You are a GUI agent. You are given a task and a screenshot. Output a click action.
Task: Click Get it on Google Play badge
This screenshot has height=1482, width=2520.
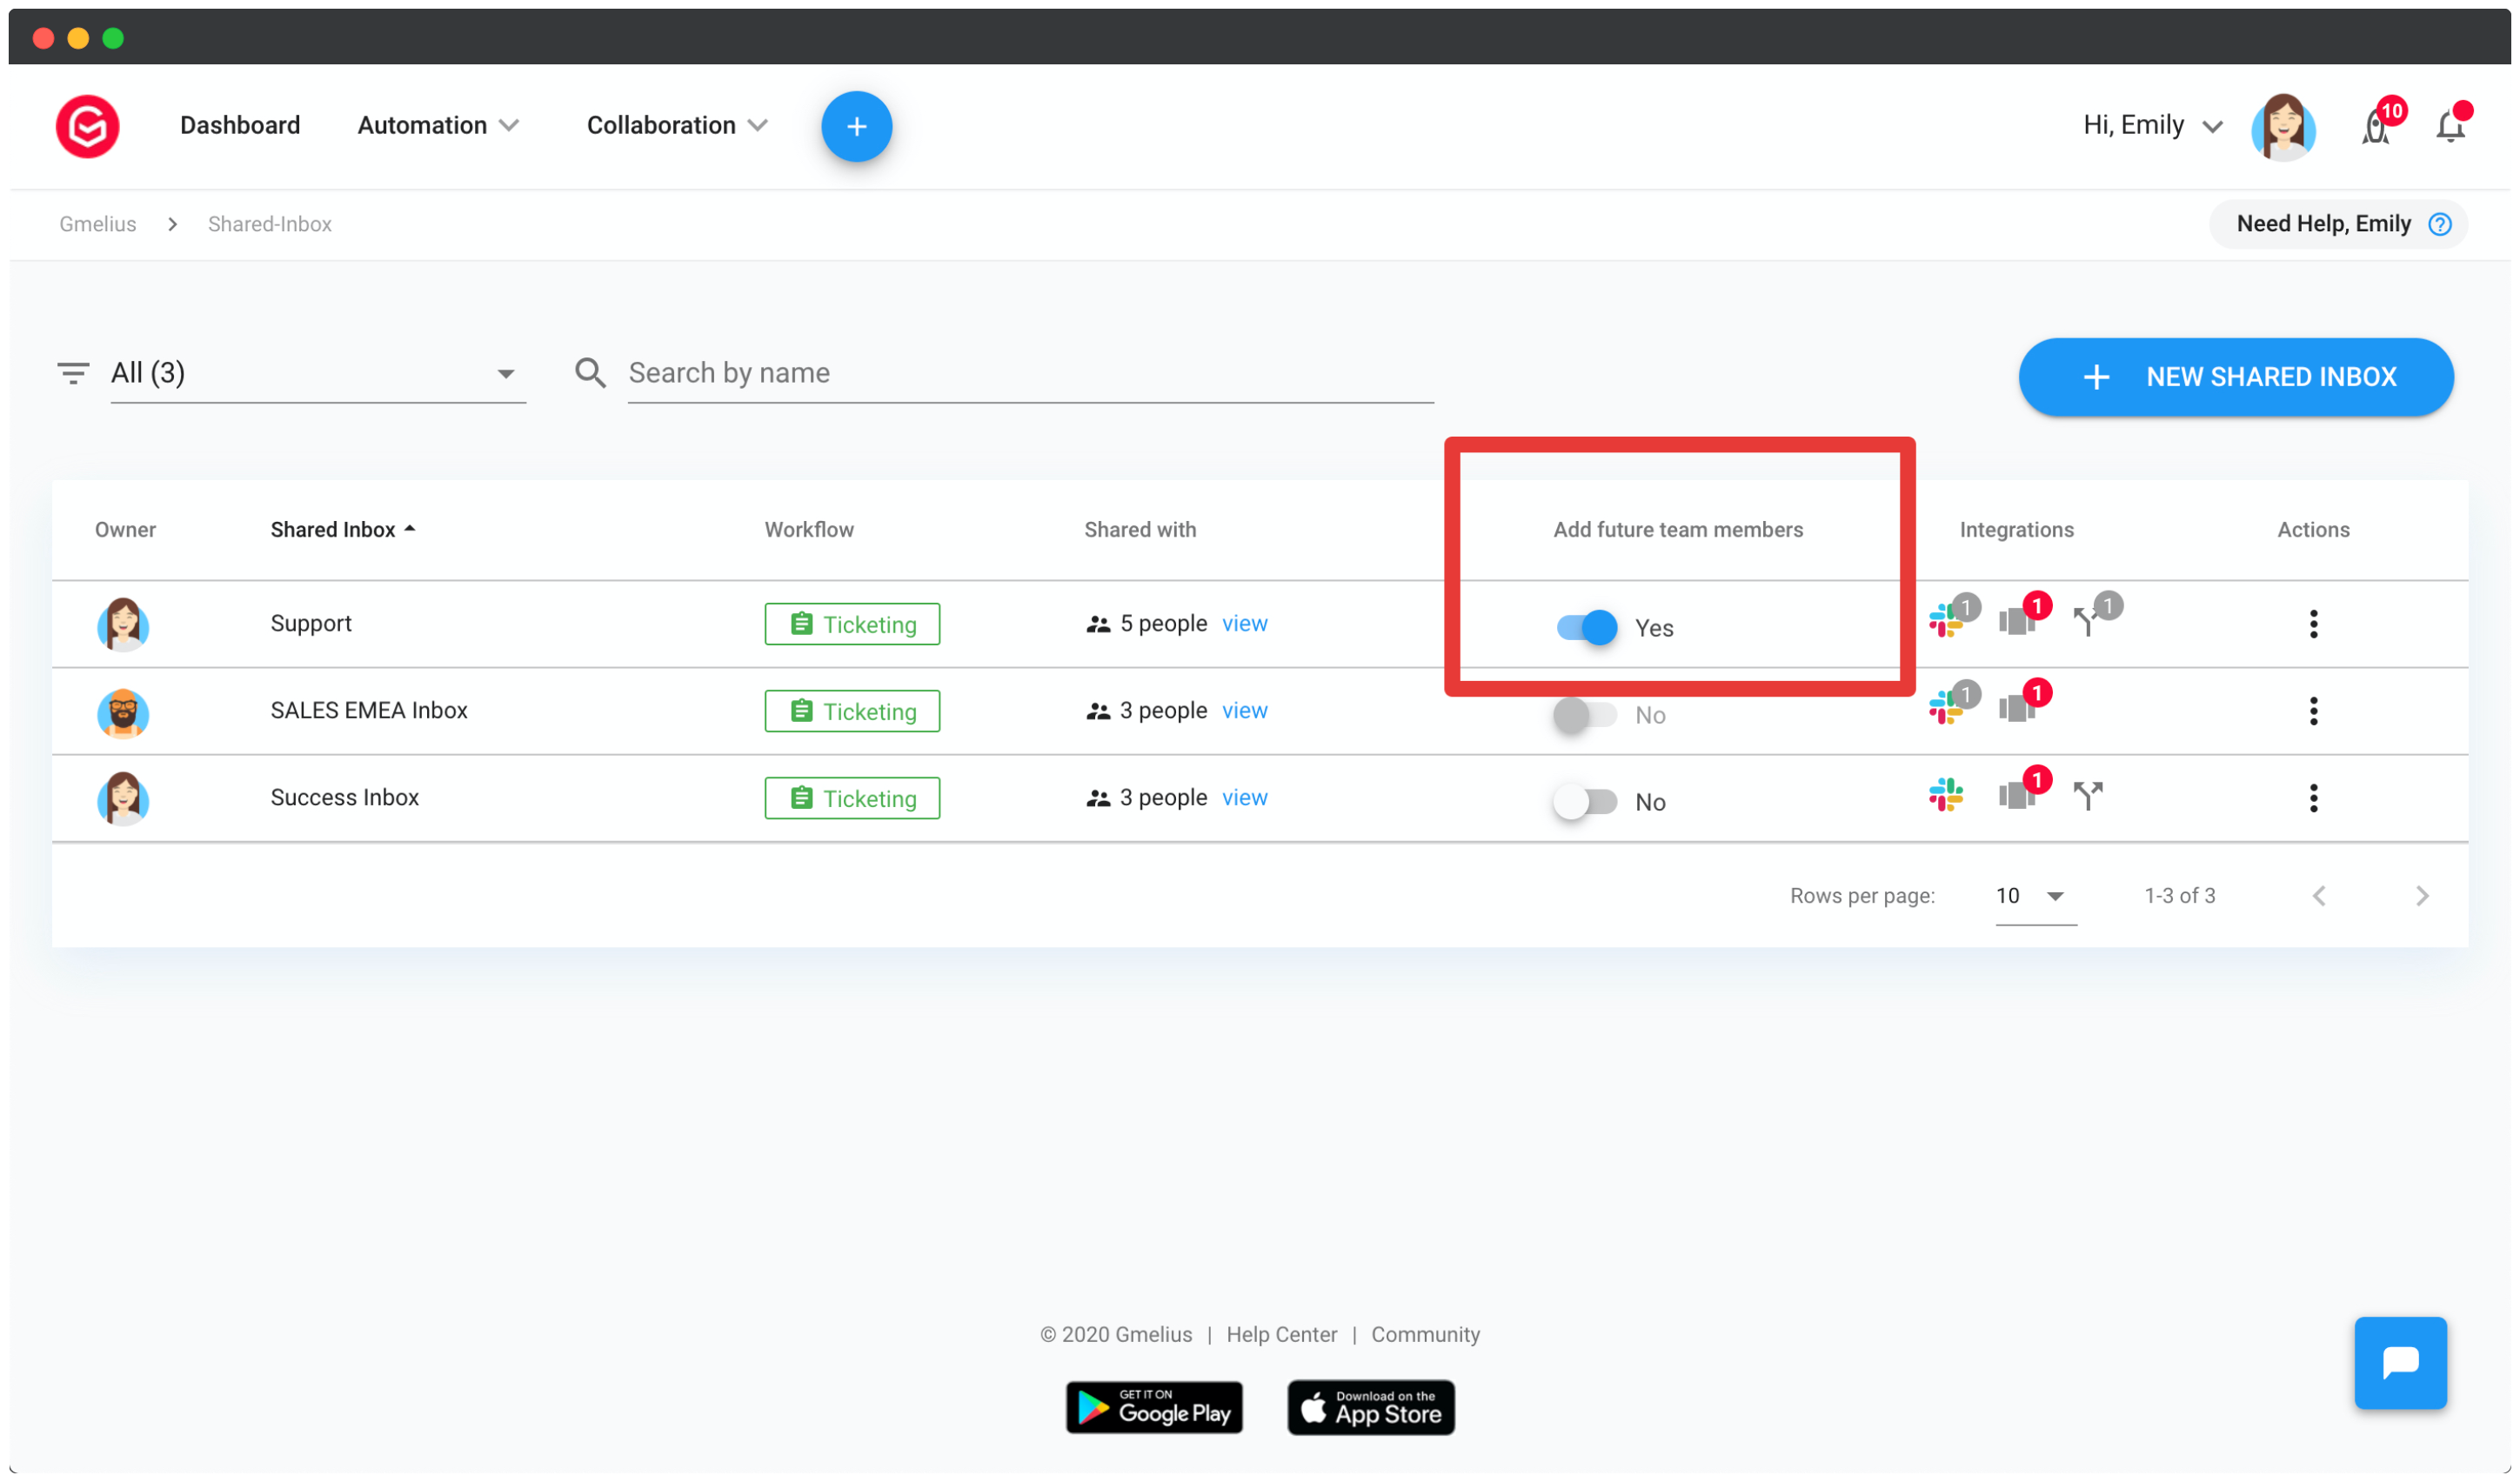coord(1154,1407)
